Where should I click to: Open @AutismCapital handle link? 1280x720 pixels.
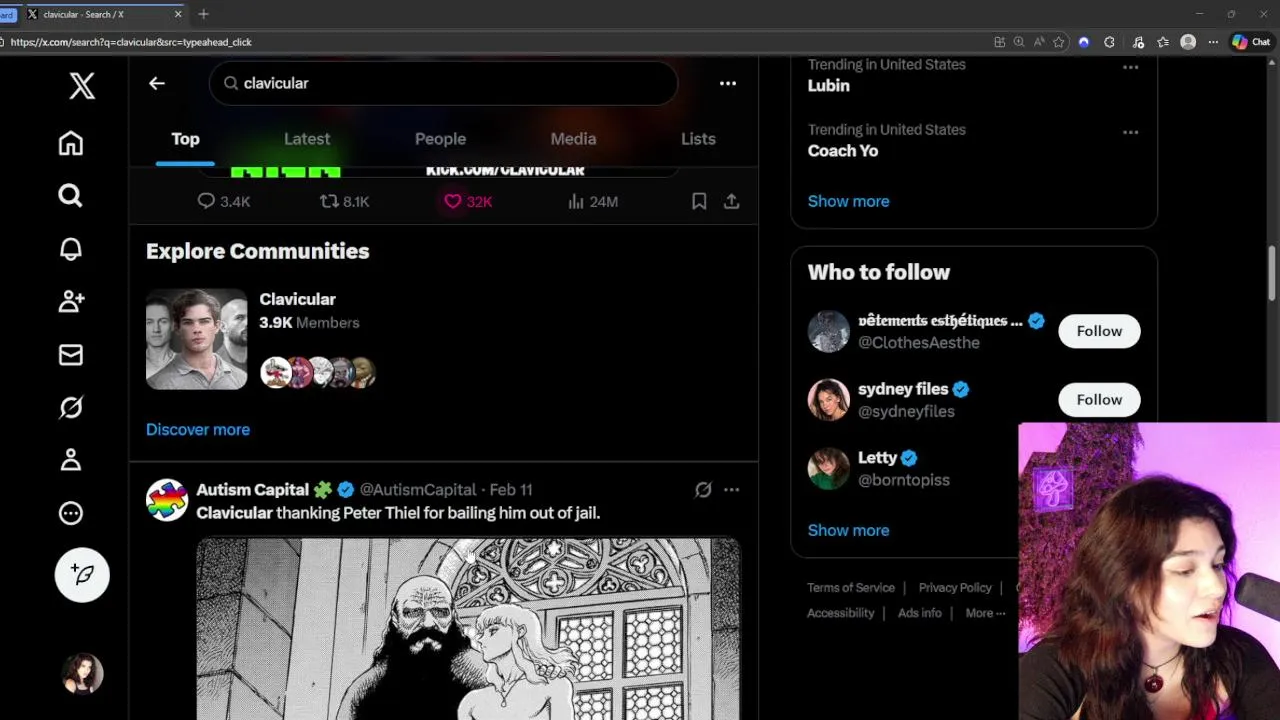click(x=418, y=489)
